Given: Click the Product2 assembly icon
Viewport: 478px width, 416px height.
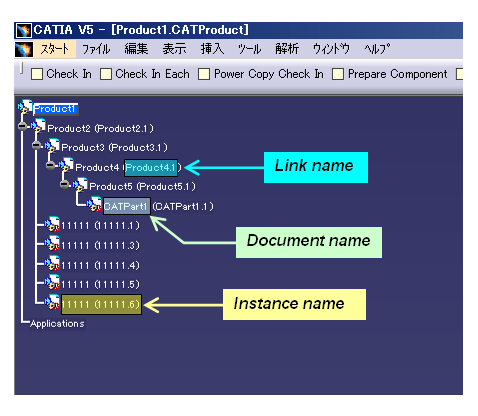Looking at the screenshot, I should pos(39,126).
